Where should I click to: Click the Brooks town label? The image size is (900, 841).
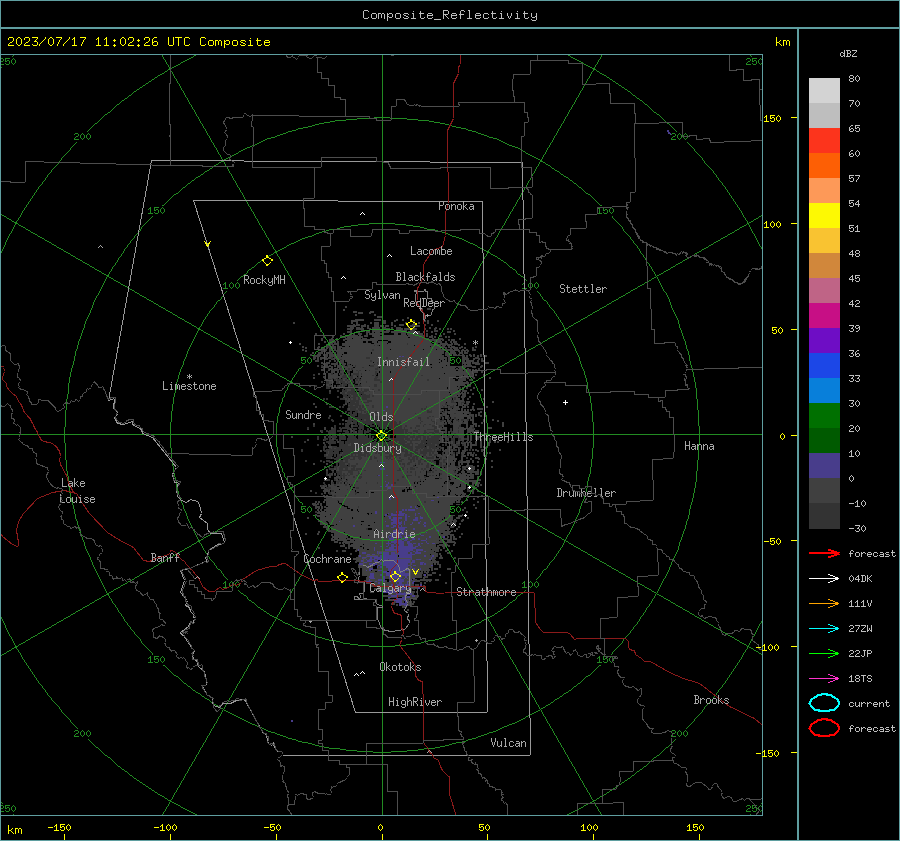(711, 700)
